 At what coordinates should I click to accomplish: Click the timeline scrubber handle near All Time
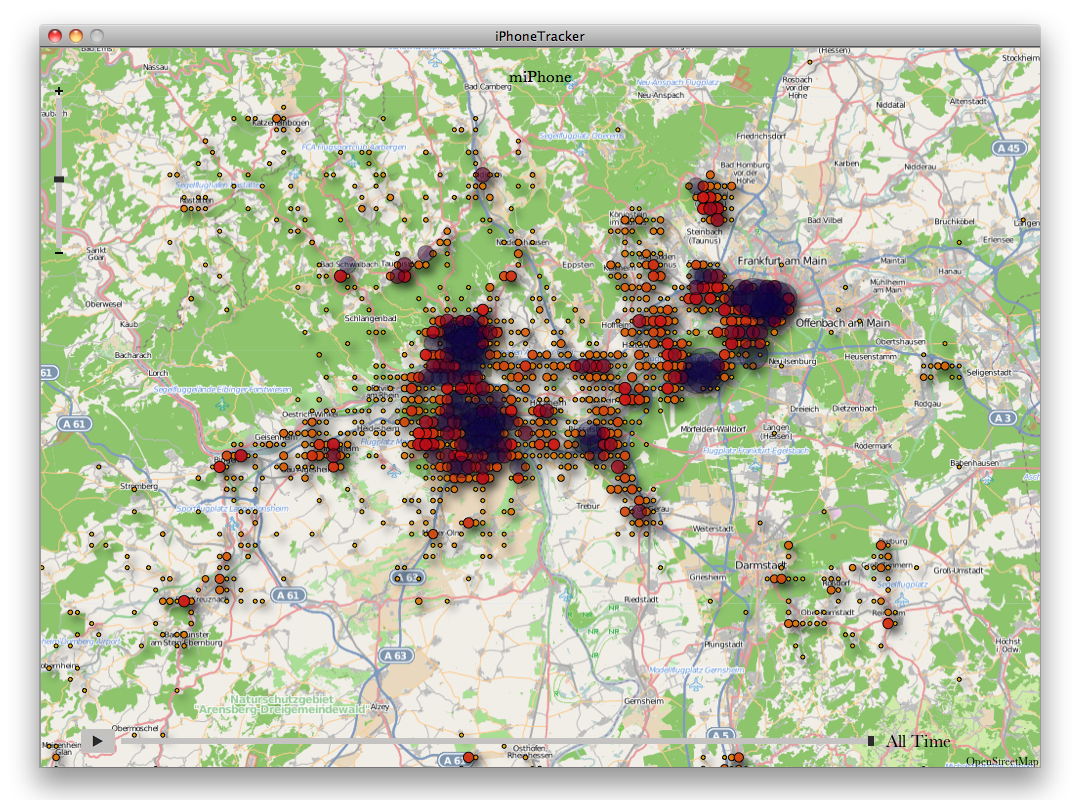click(x=871, y=741)
